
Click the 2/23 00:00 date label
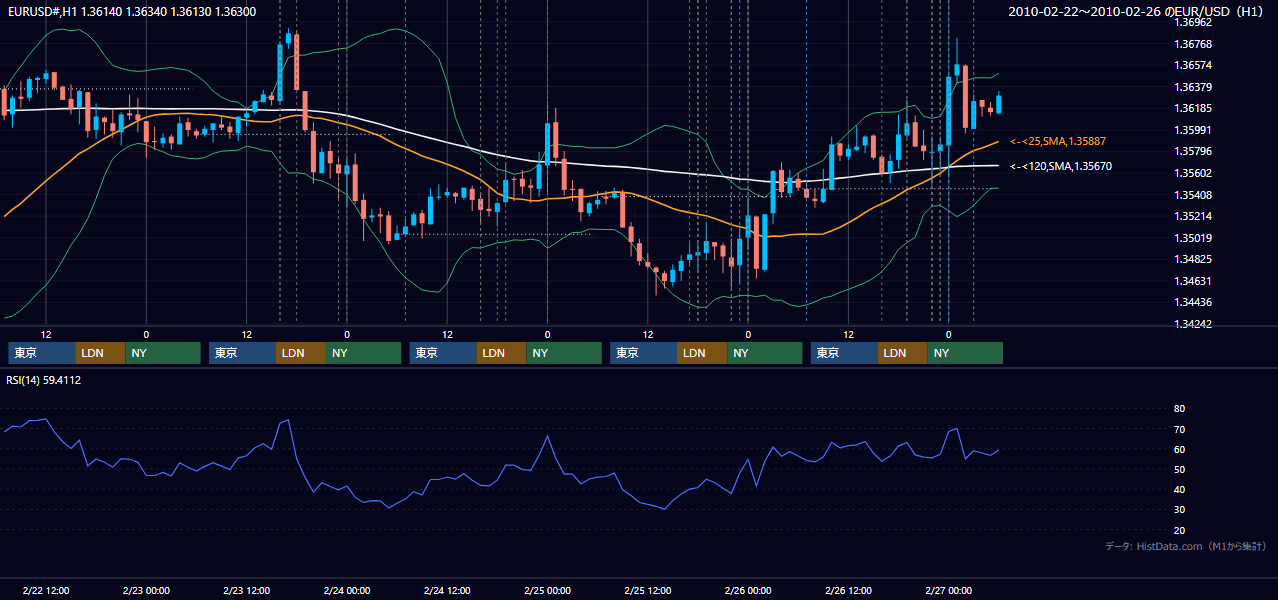(146, 591)
